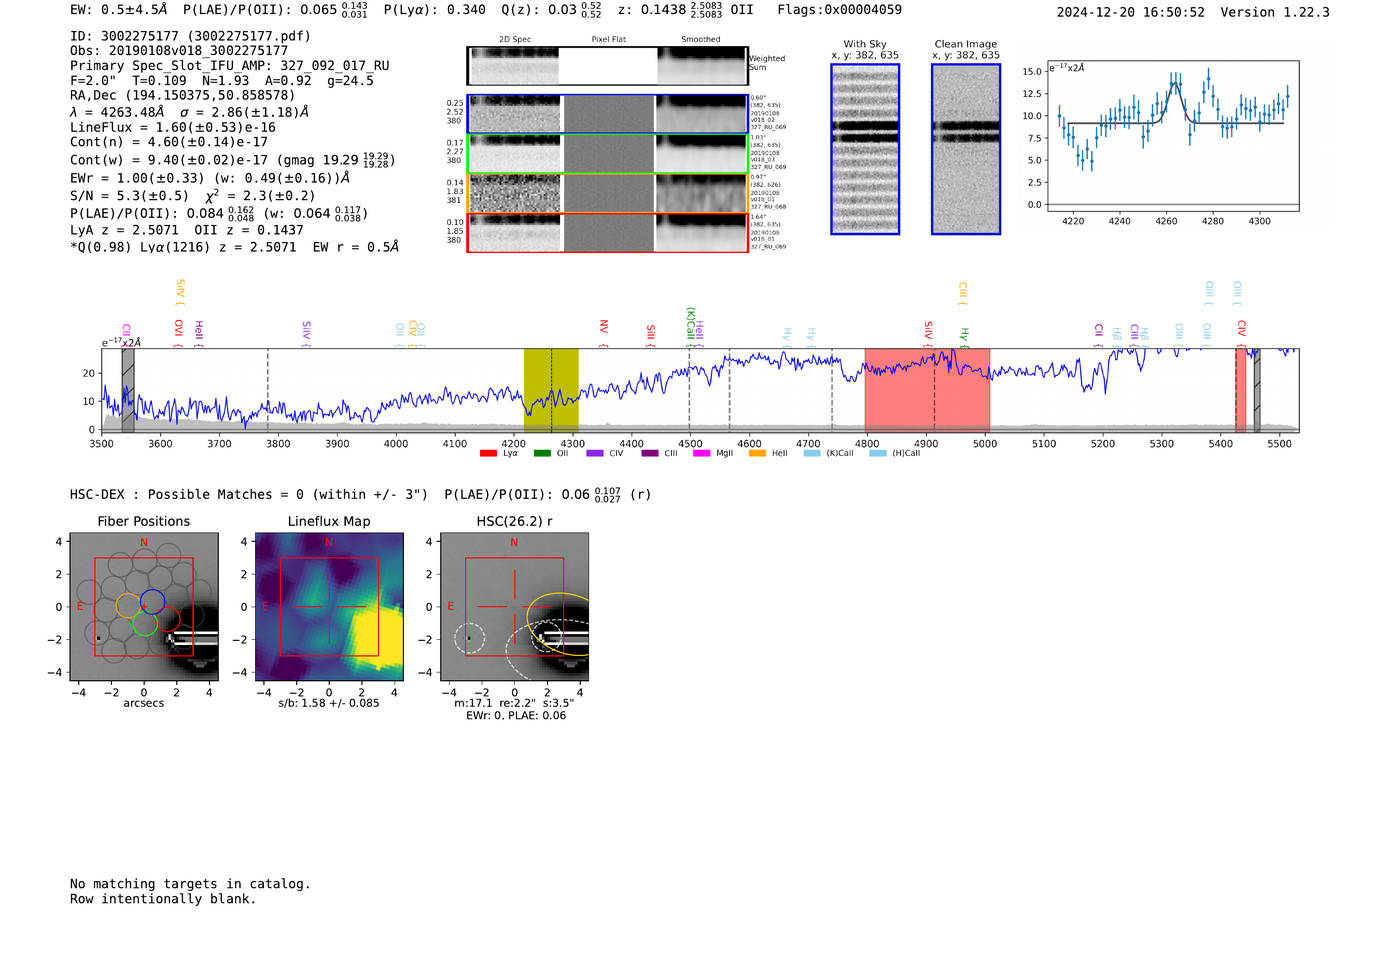Click the EWr: 0. PLAE: 0.06 caption
Image resolution: width=1400 pixels, height=953 pixels.
[x=516, y=716]
